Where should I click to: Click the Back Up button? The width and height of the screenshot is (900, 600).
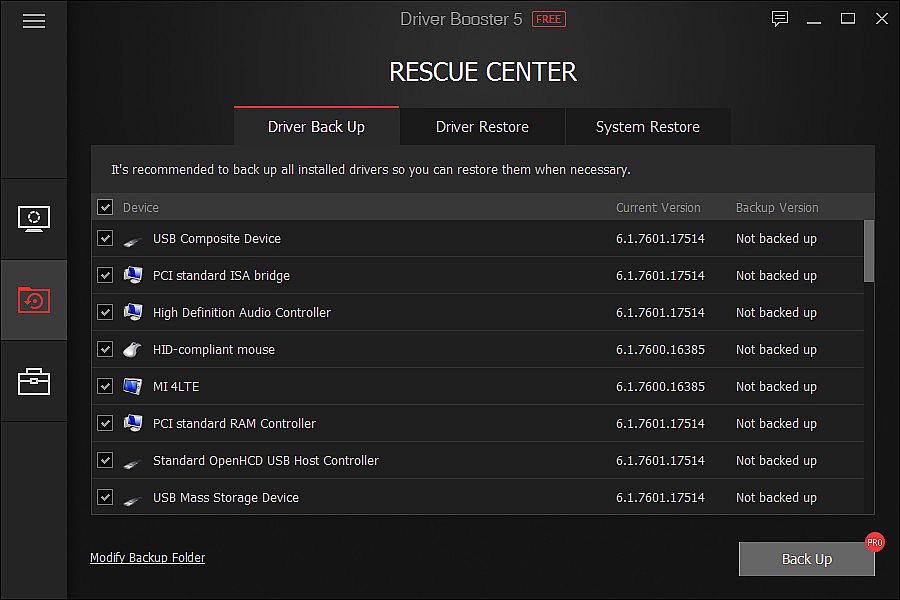click(806, 559)
